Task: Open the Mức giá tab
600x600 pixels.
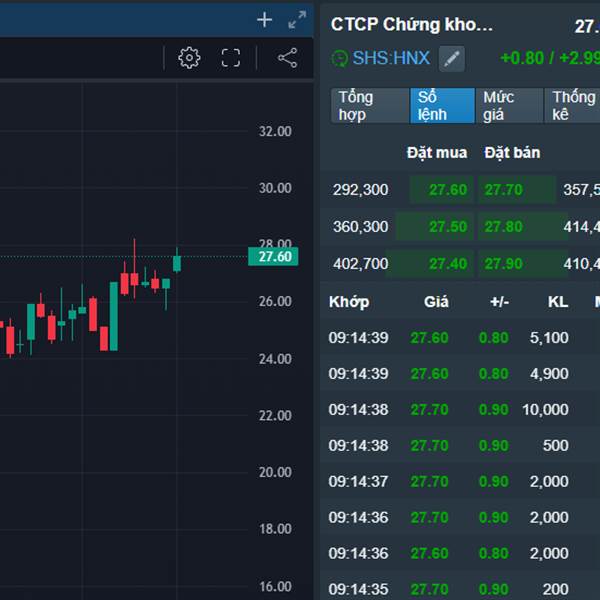Action: point(509,106)
